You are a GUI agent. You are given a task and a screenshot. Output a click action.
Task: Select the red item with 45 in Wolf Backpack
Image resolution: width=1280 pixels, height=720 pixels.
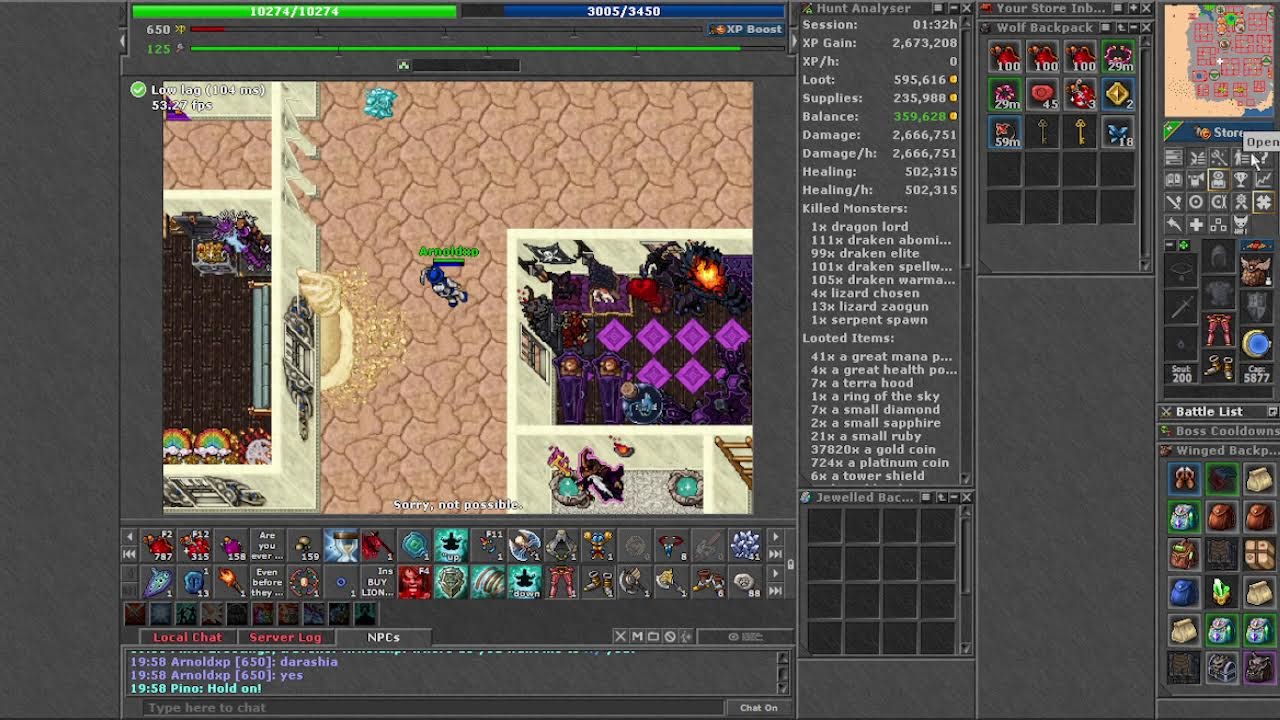pos(1043,94)
